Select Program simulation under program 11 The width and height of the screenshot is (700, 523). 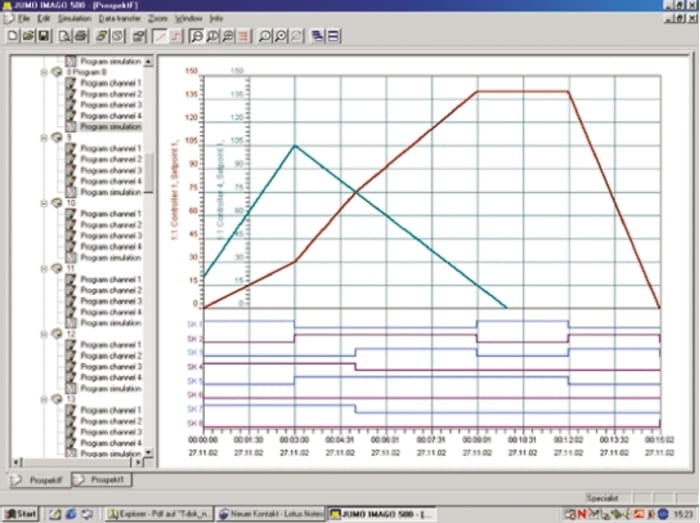click(x=111, y=323)
